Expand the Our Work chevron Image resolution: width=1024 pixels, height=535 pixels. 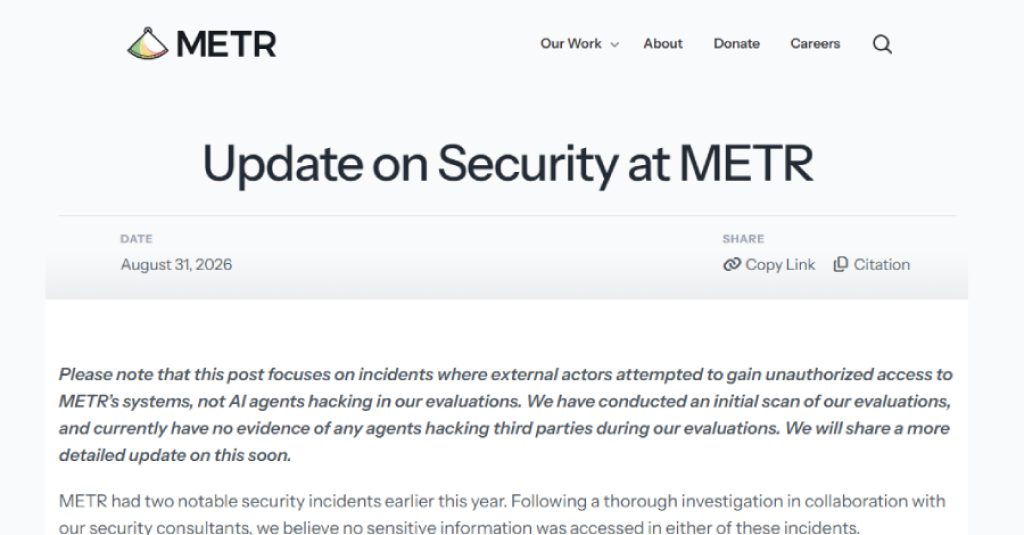(615, 44)
